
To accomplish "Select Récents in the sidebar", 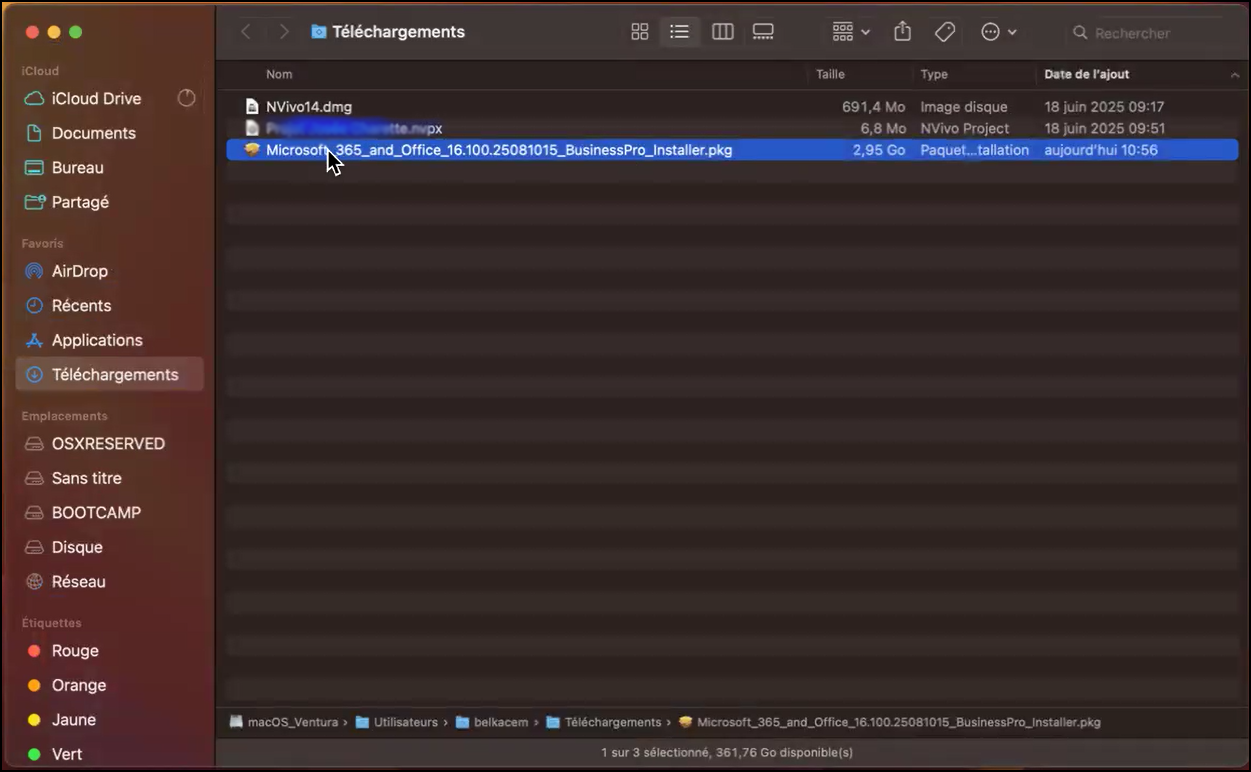I will coord(81,306).
